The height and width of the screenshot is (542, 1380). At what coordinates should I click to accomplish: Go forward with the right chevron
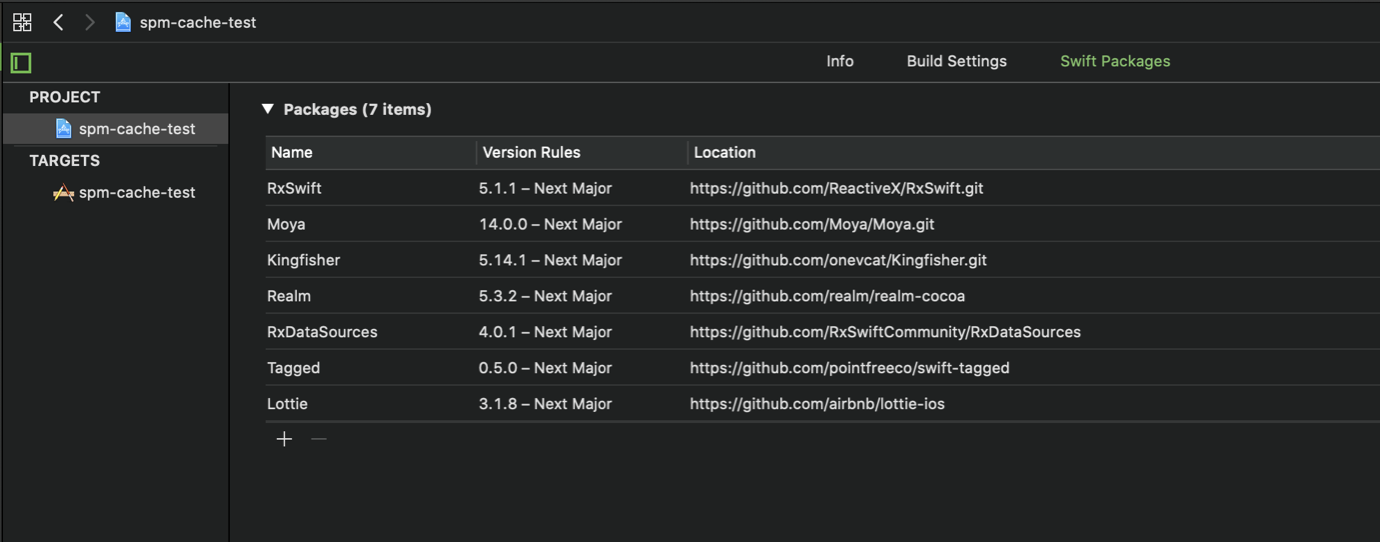coord(90,22)
